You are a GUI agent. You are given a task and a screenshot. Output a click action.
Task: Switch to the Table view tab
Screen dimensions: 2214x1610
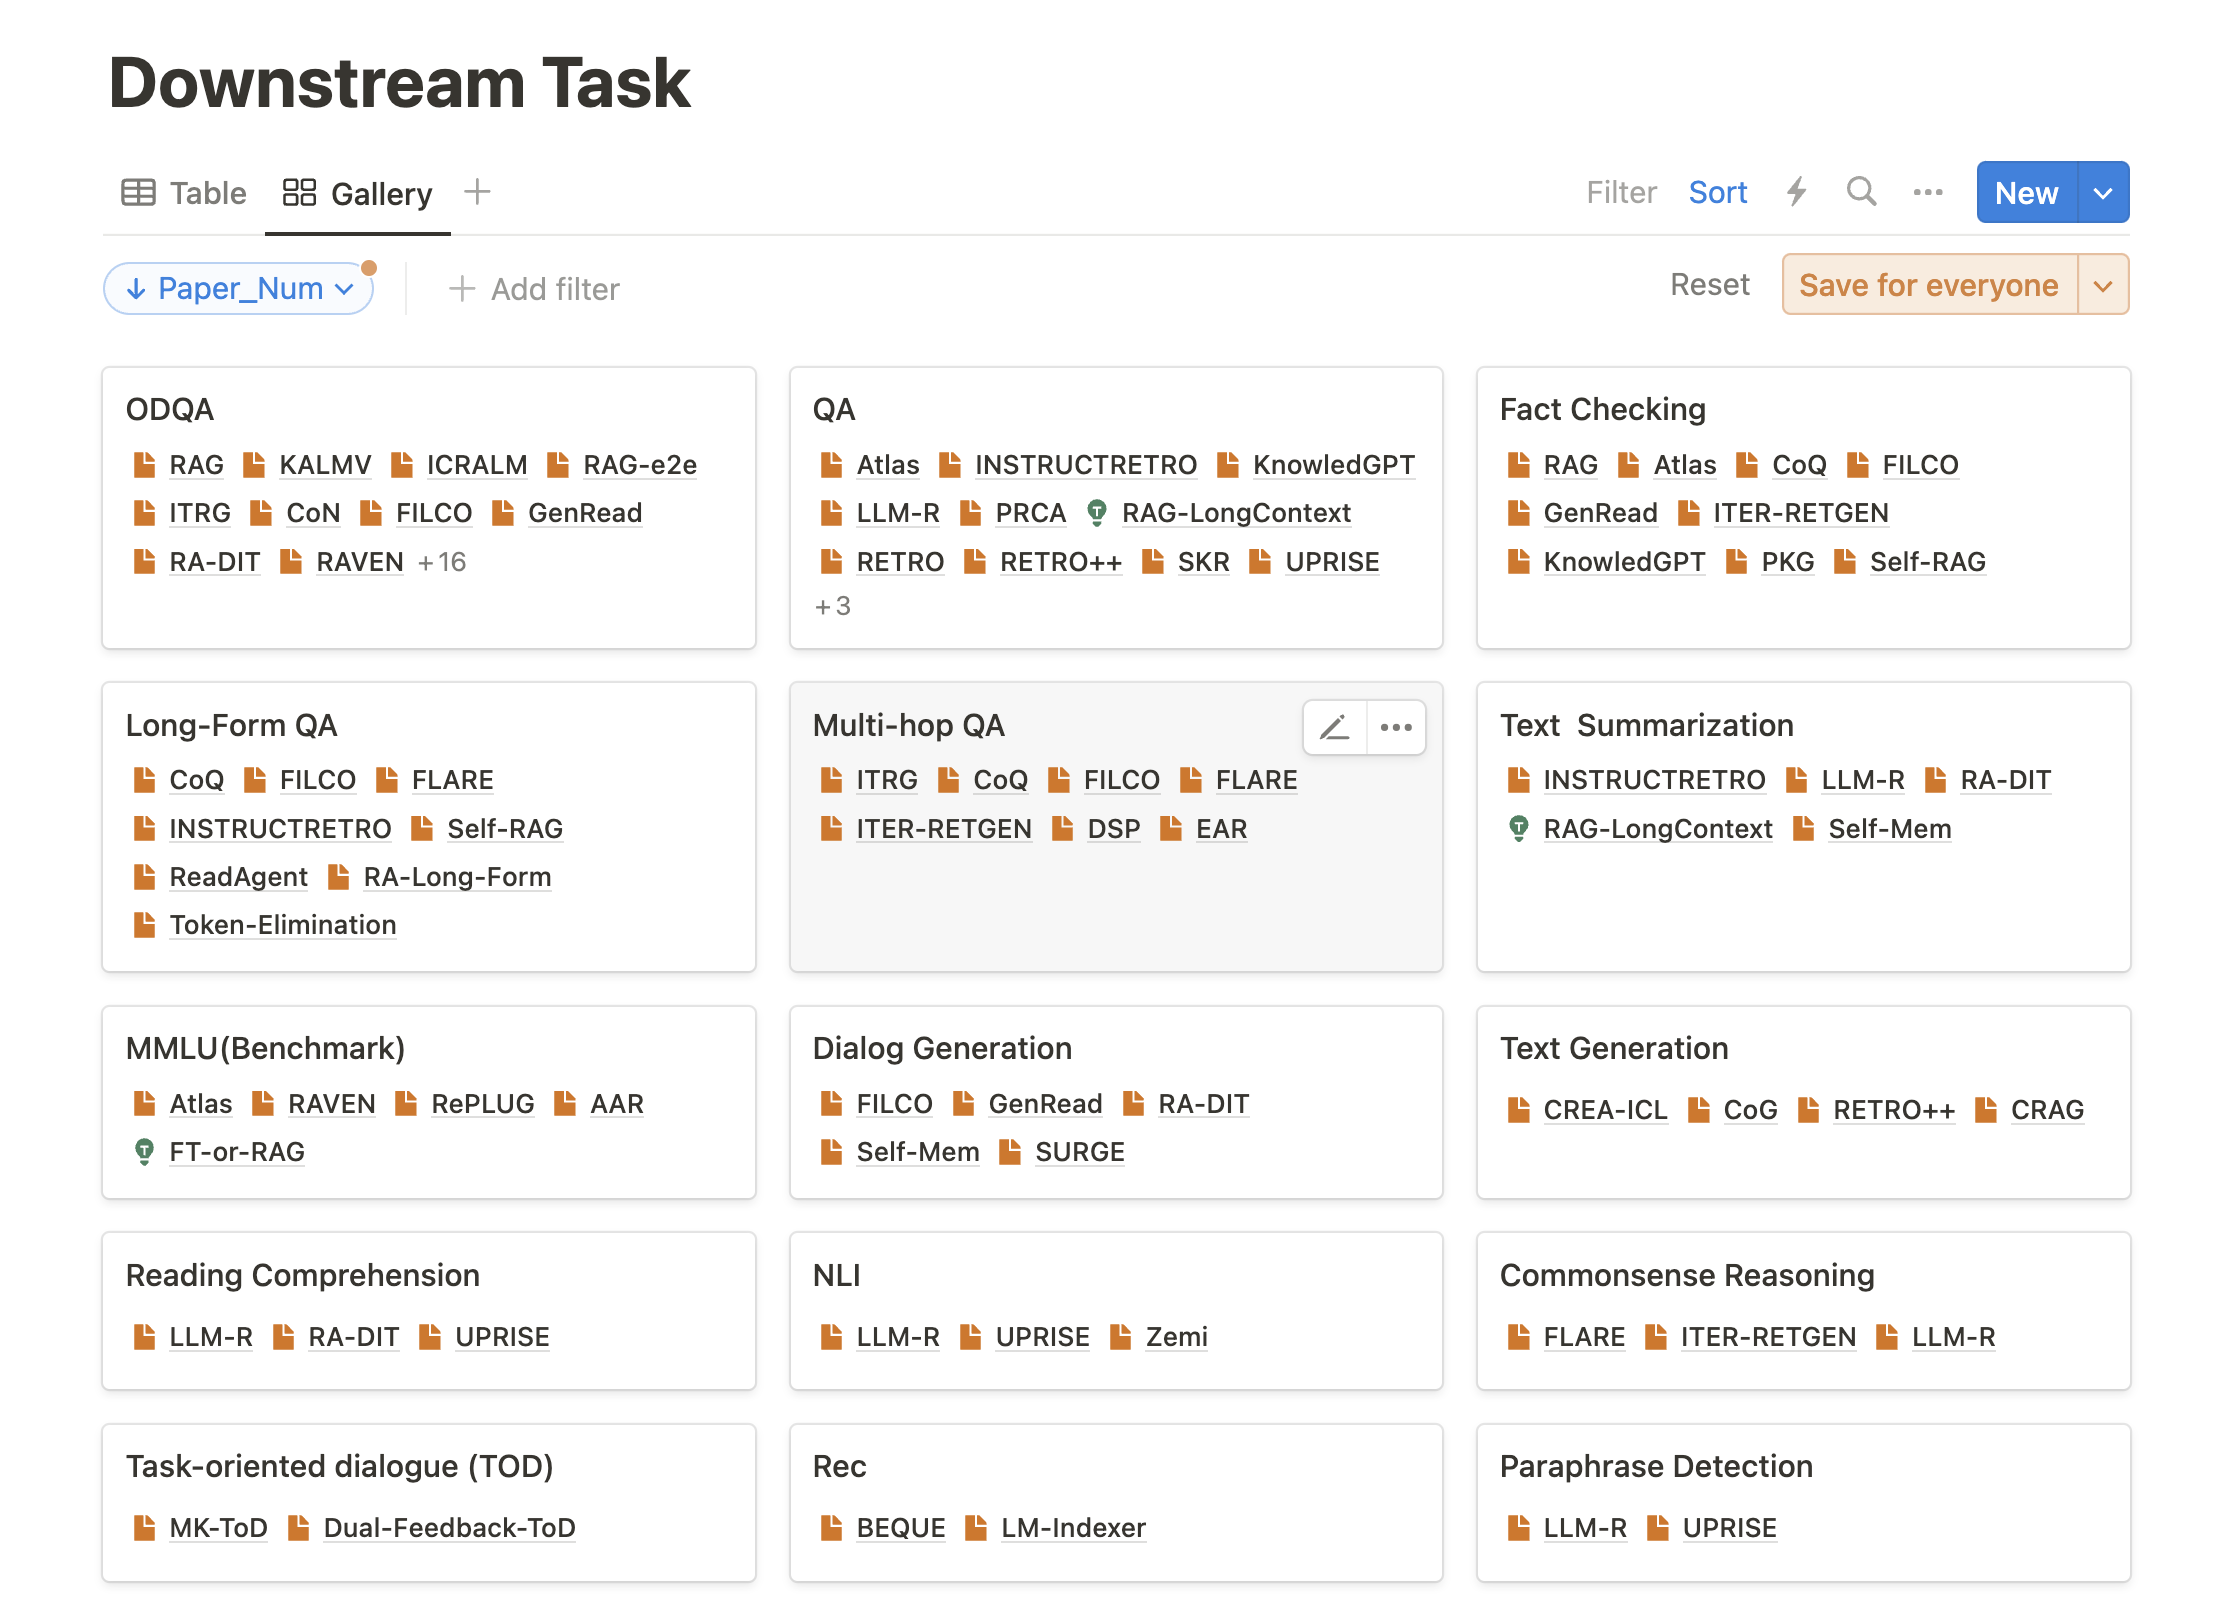point(184,192)
